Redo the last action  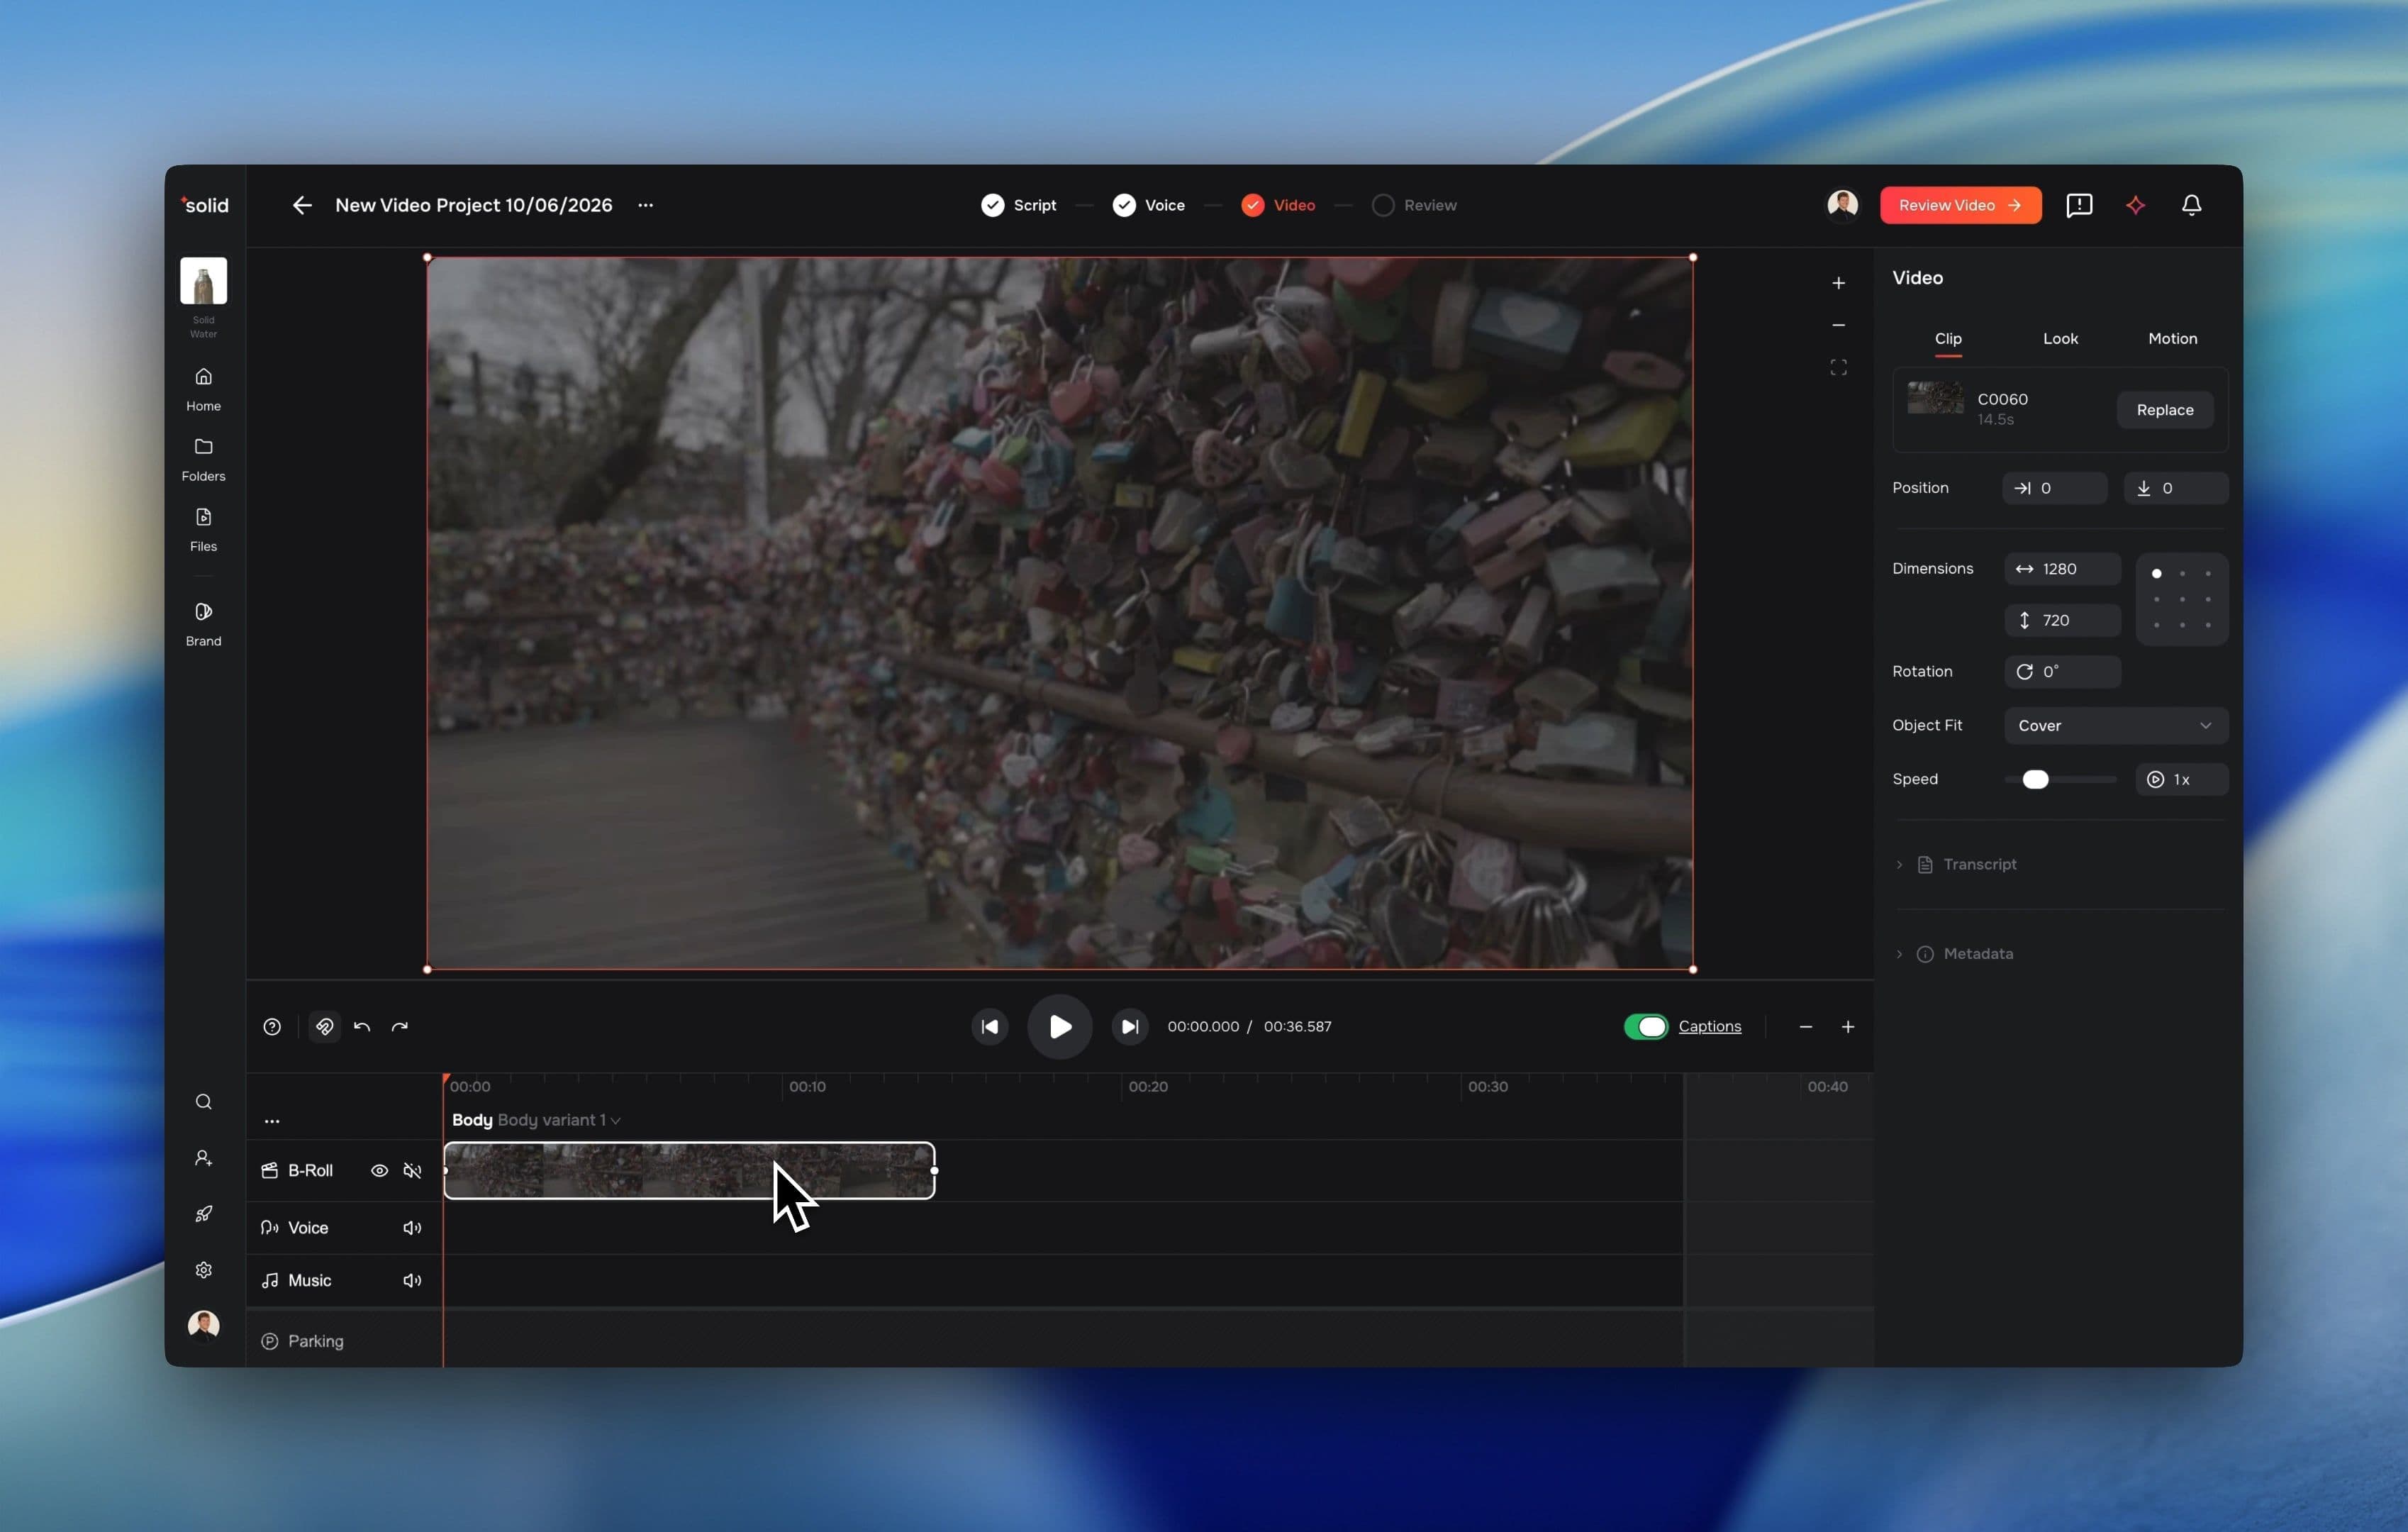click(x=400, y=1027)
